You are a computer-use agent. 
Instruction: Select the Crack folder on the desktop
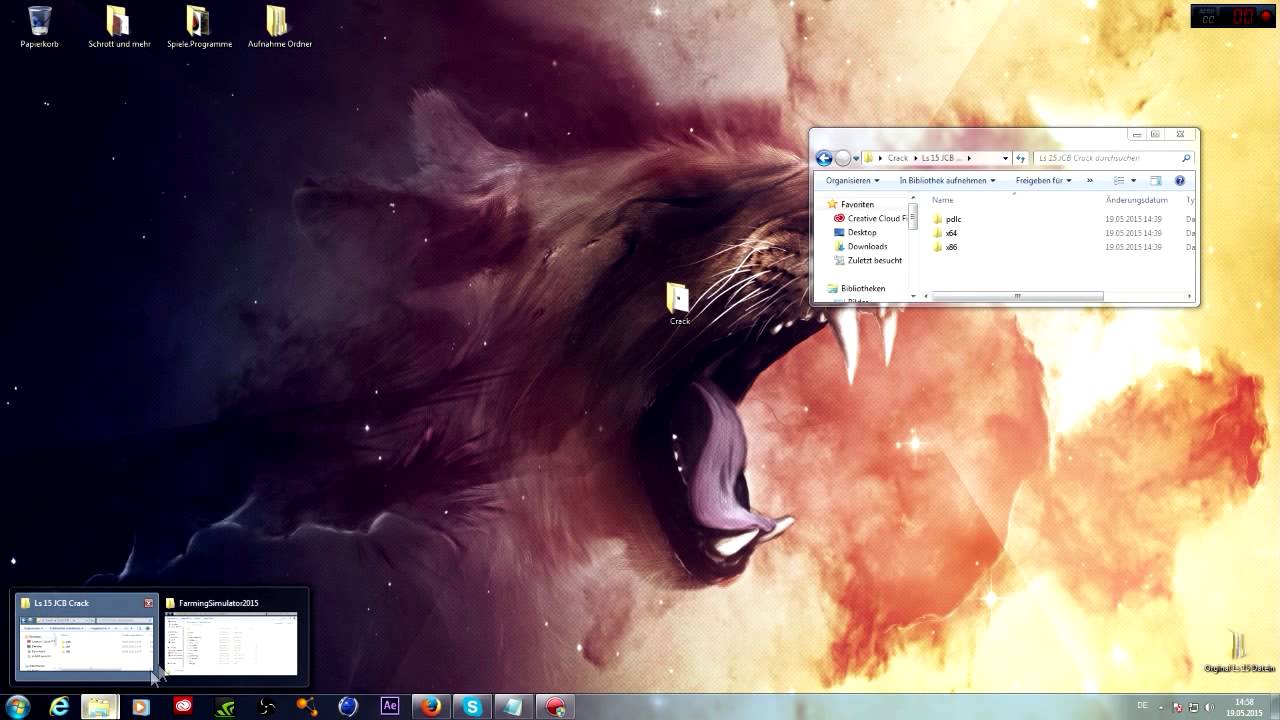(679, 303)
